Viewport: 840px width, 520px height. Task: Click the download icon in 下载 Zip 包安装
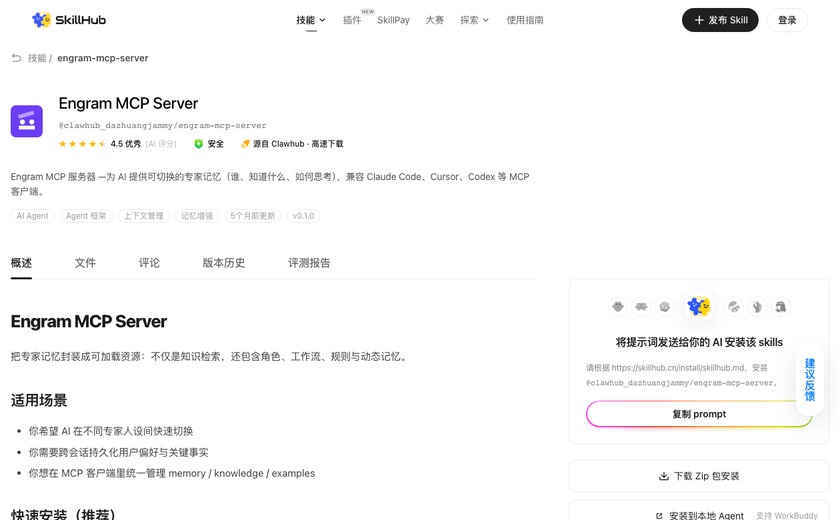click(664, 476)
